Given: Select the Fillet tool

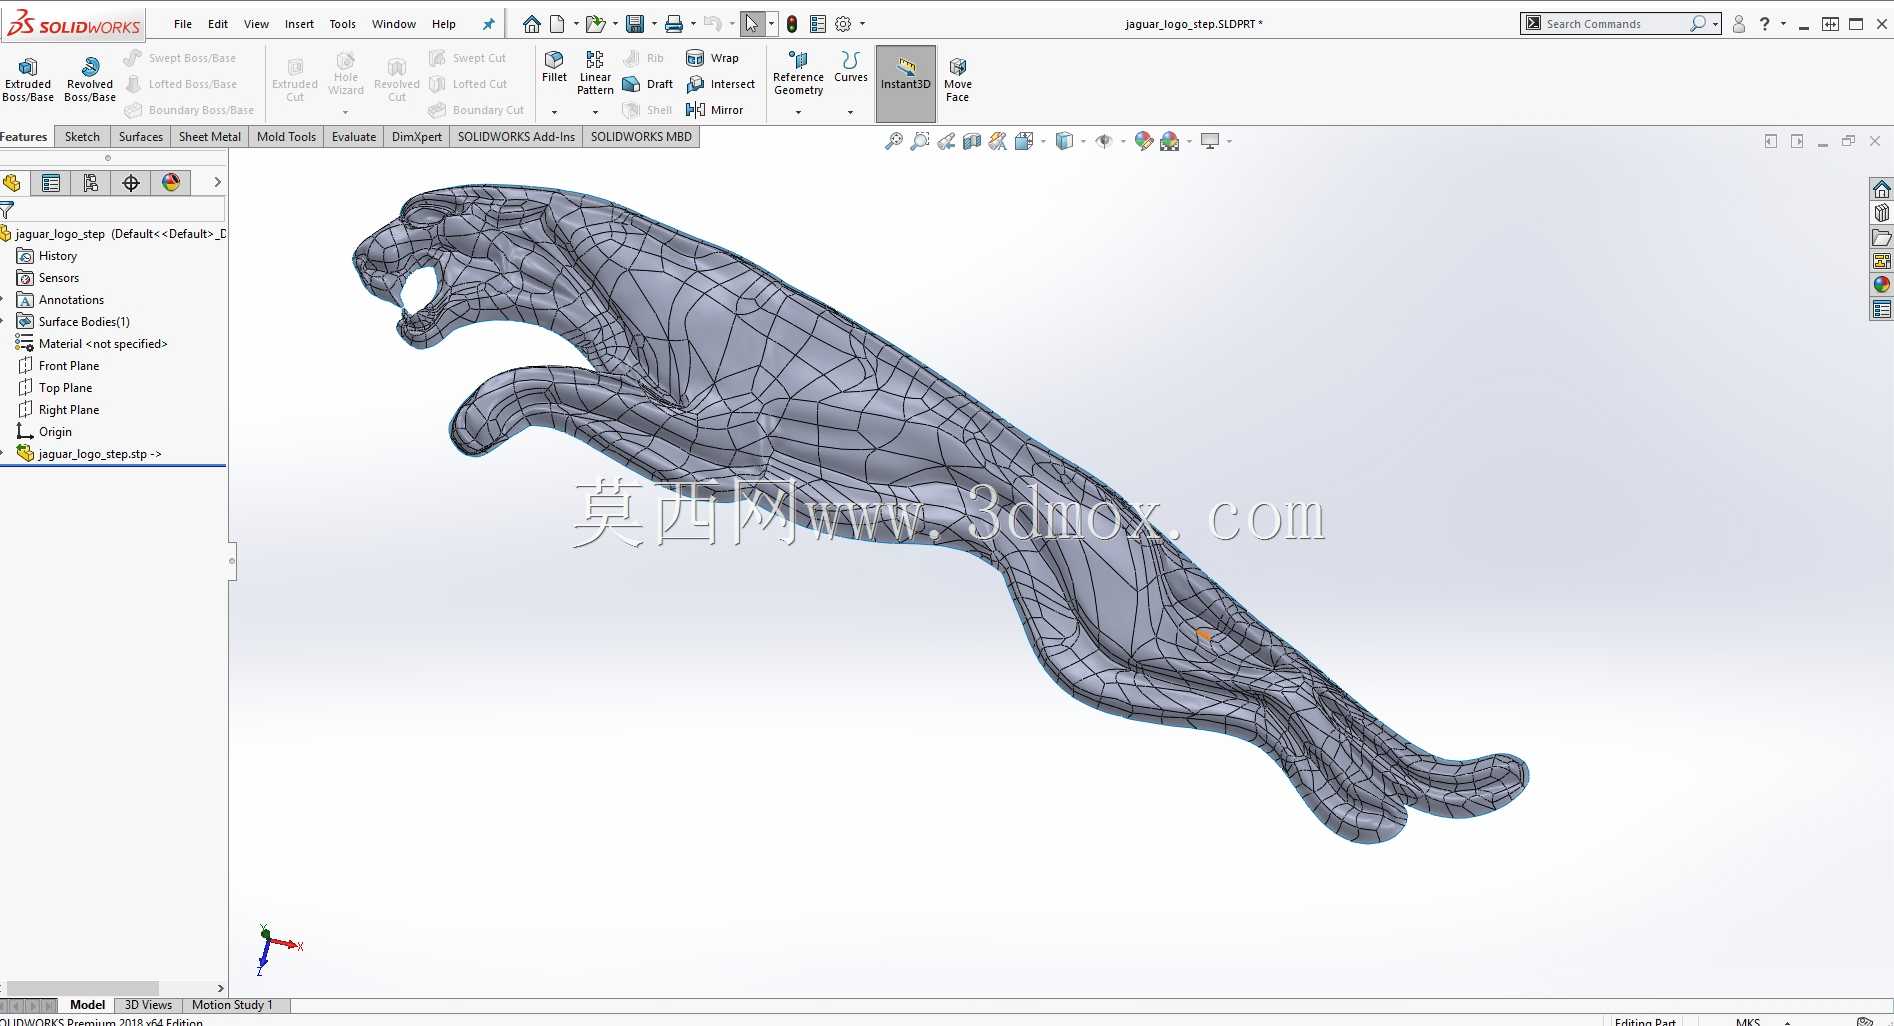Looking at the screenshot, I should (554, 66).
